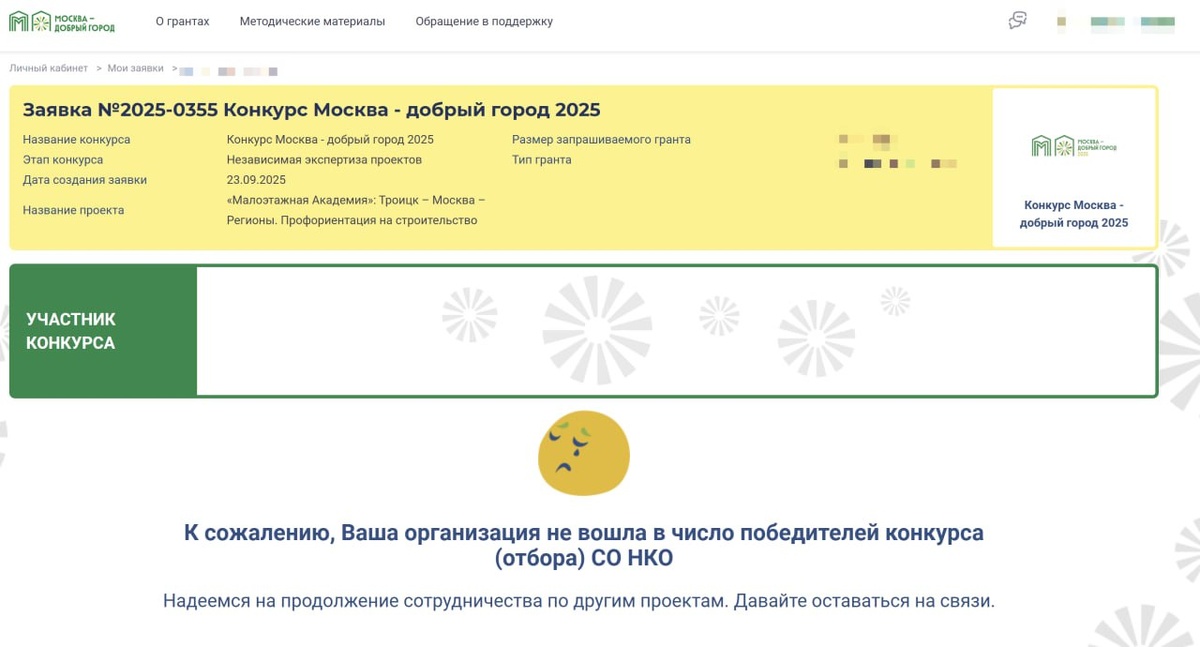Click the Название конкурса value in the details
The height and width of the screenshot is (647, 1200).
coord(330,140)
